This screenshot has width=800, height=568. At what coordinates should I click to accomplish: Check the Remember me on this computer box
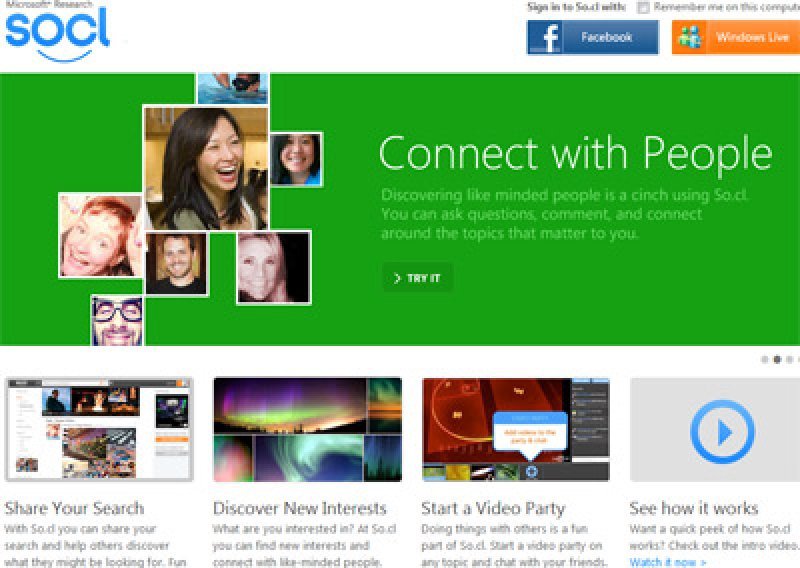point(643,7)
